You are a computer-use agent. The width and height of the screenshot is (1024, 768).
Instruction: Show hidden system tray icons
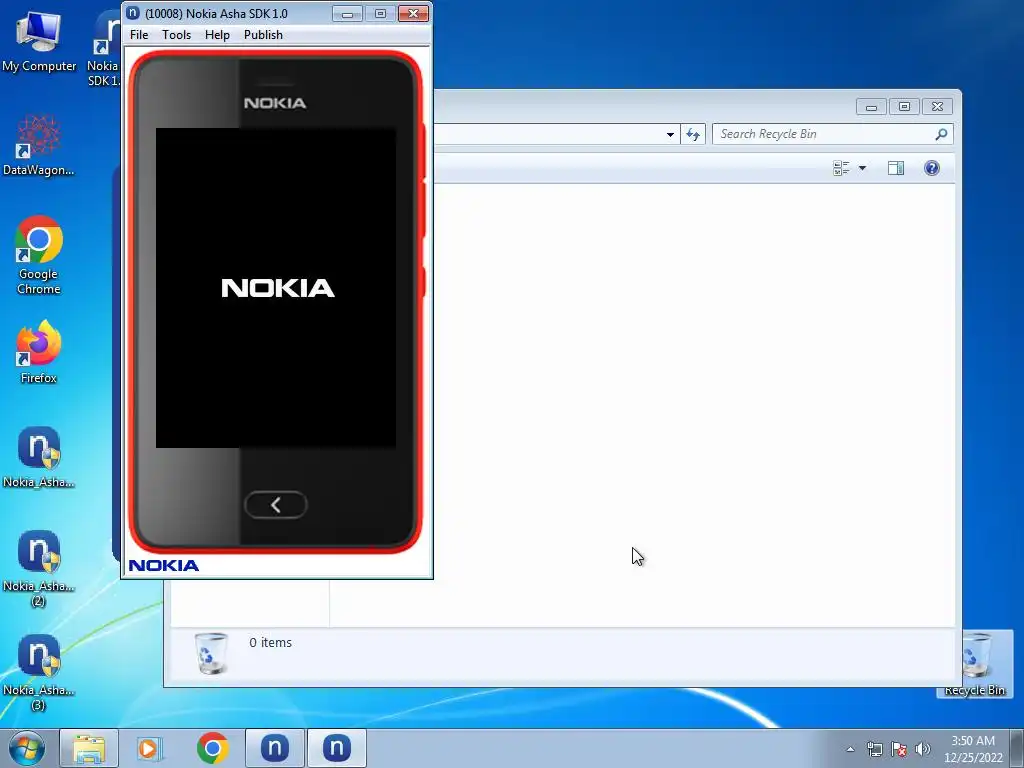click(x=850, y=749)
